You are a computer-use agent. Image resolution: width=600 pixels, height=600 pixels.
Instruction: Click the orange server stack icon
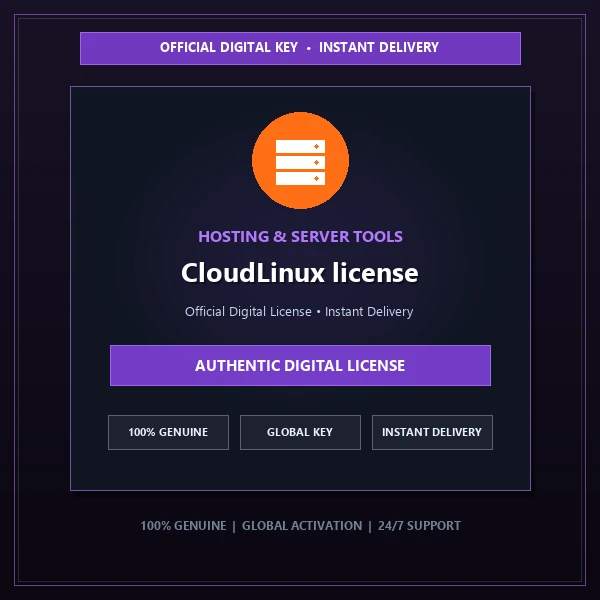click(300, 160)
